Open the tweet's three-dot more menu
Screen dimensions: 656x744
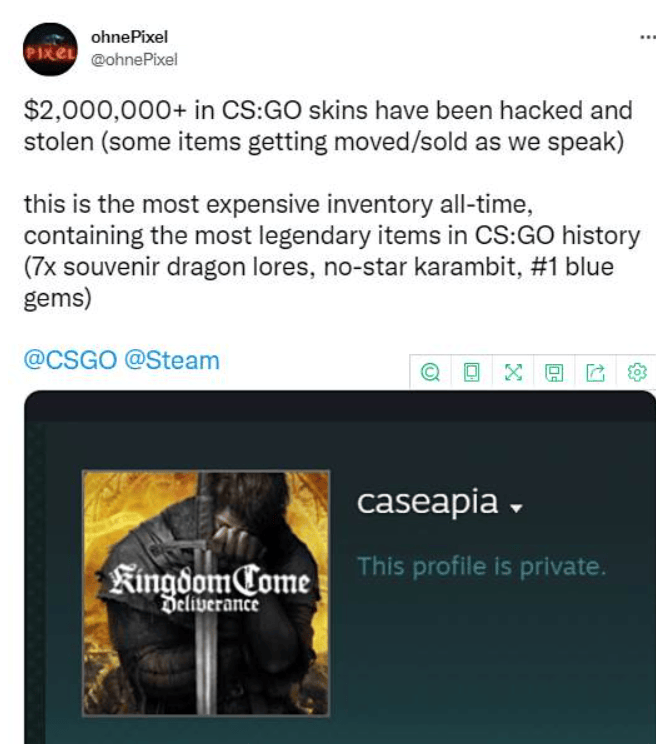coord(647,37)
